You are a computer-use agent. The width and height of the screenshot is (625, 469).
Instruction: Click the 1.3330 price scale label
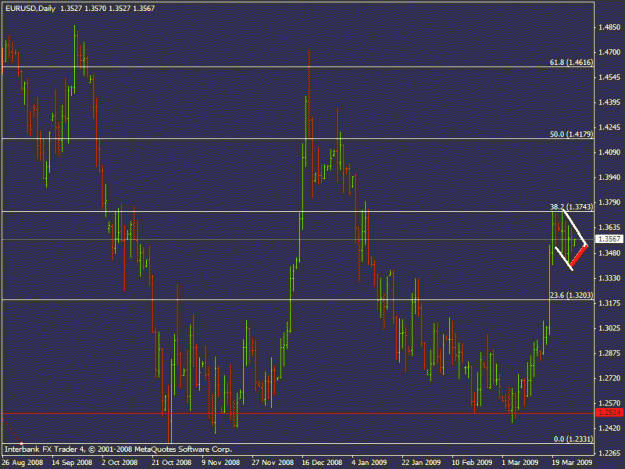click(609, 278)
